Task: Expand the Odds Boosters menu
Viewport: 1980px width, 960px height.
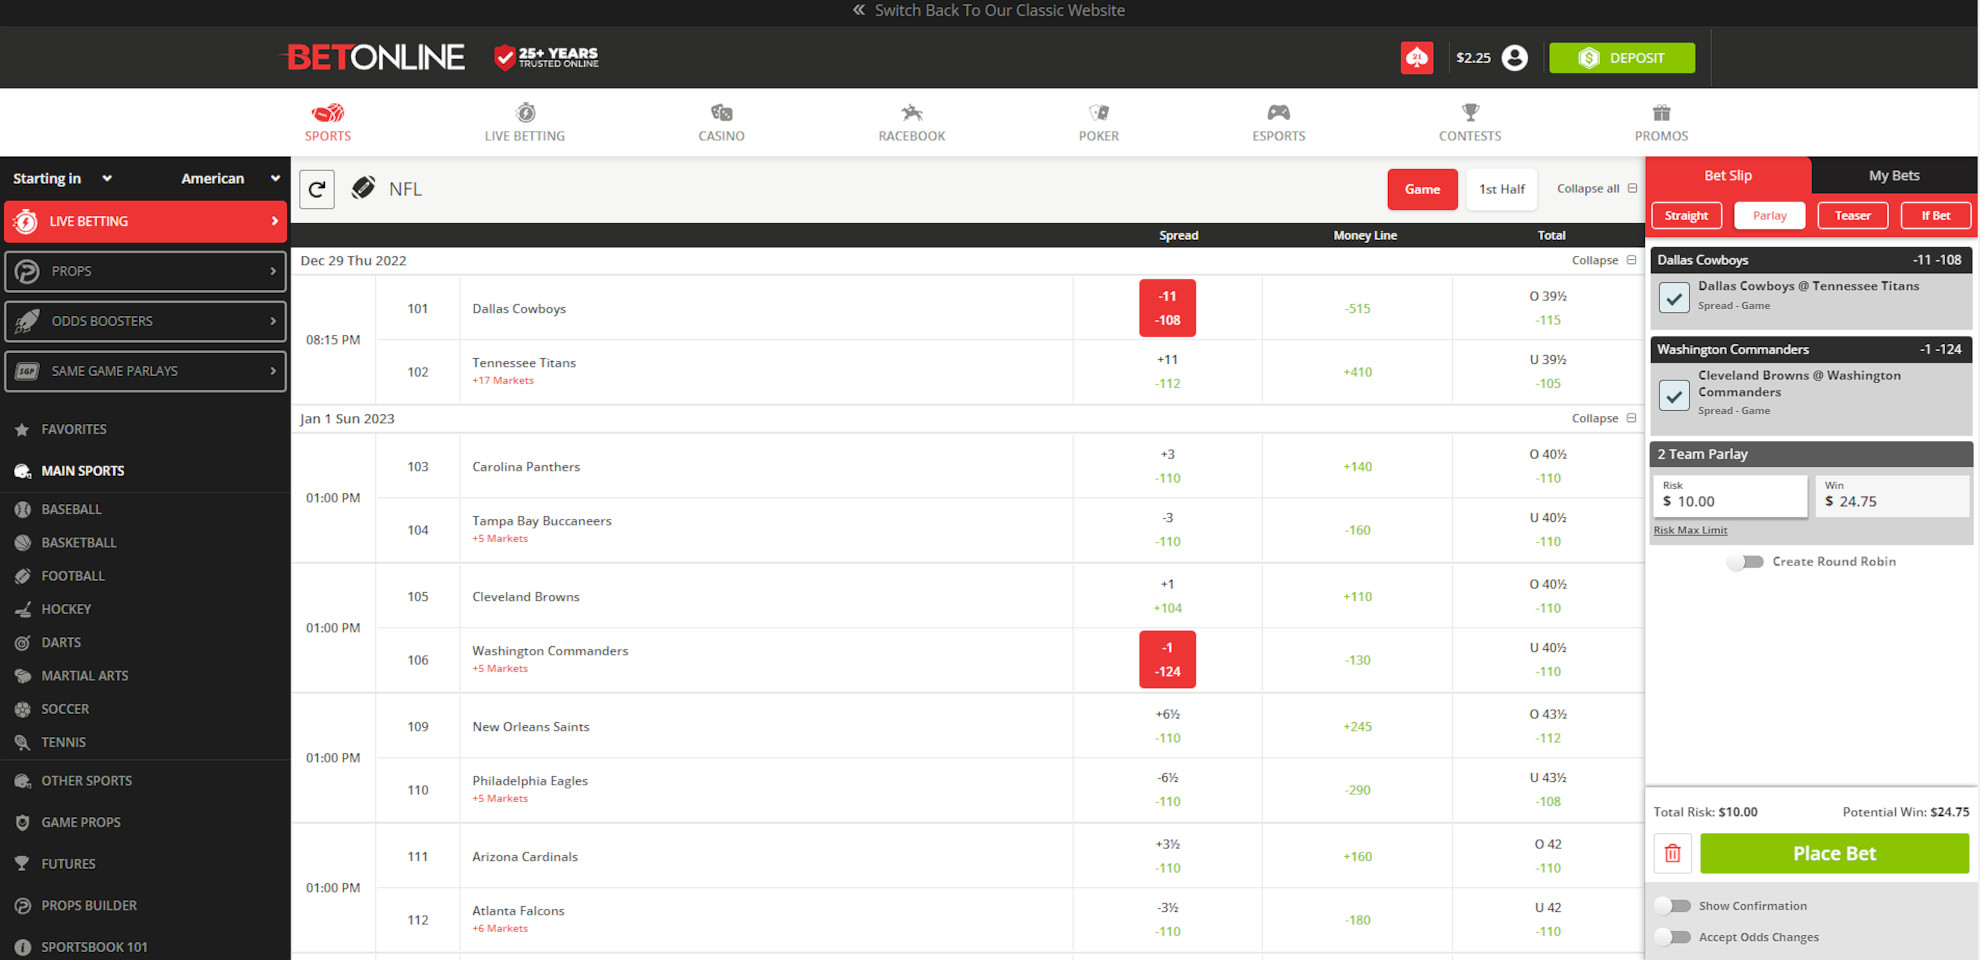Action: coord(145,321)
